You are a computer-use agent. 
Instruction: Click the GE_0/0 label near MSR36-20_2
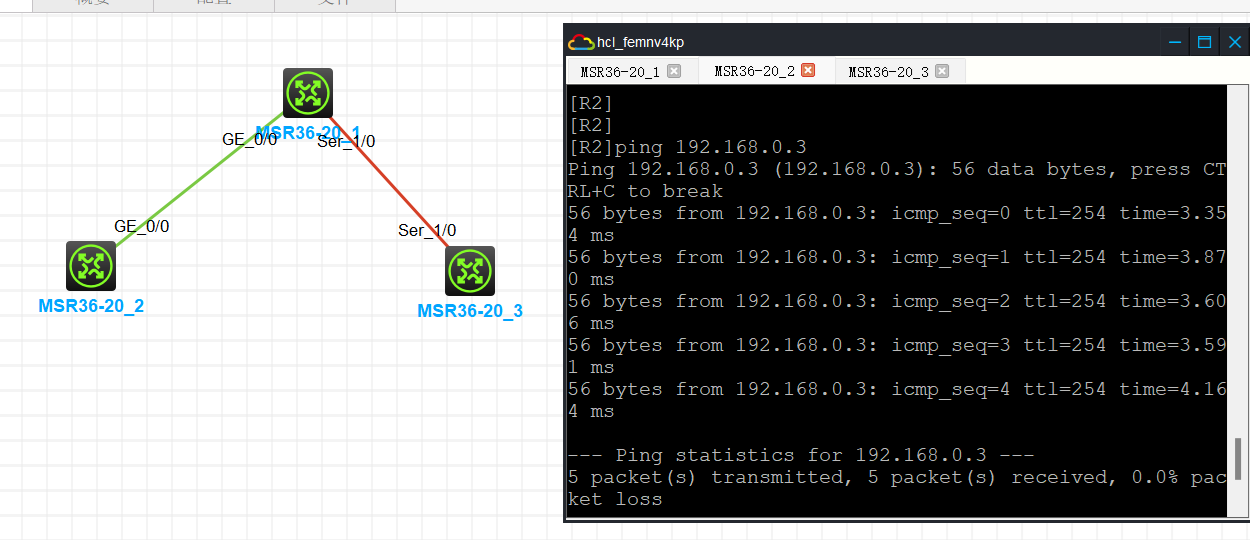point(142,226)
